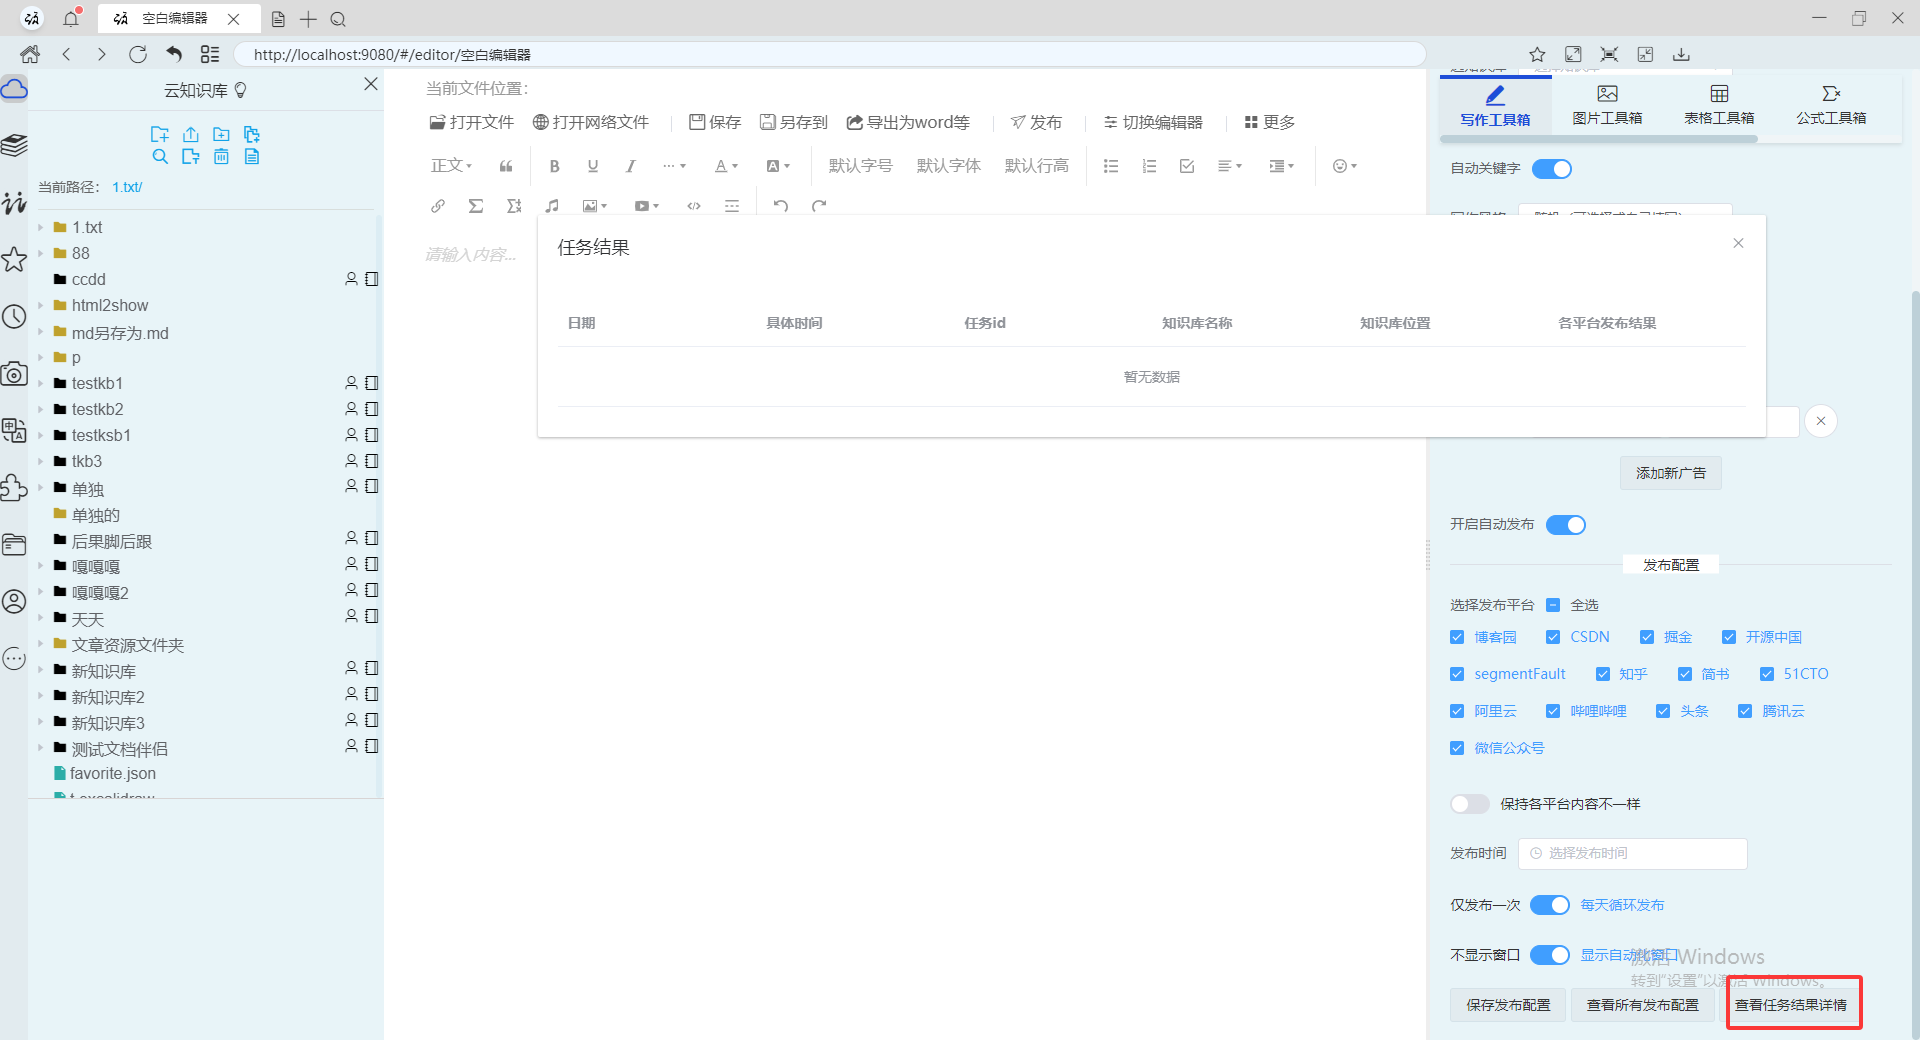Open the font color picker dropdown

click(x=734, y=166)
